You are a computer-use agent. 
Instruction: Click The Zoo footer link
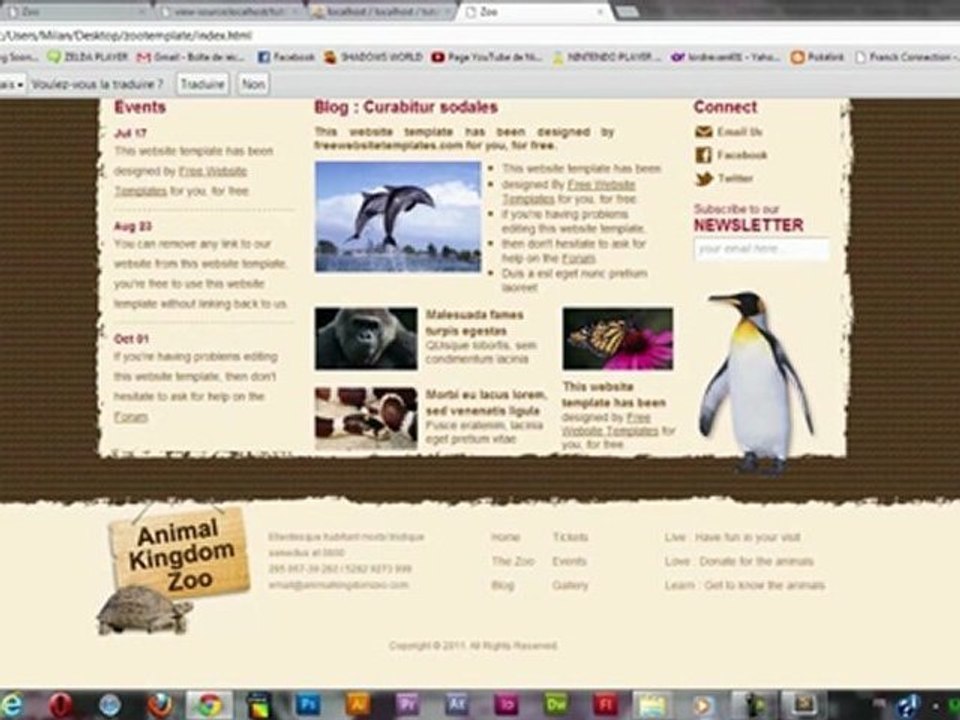tap(513, 561)
